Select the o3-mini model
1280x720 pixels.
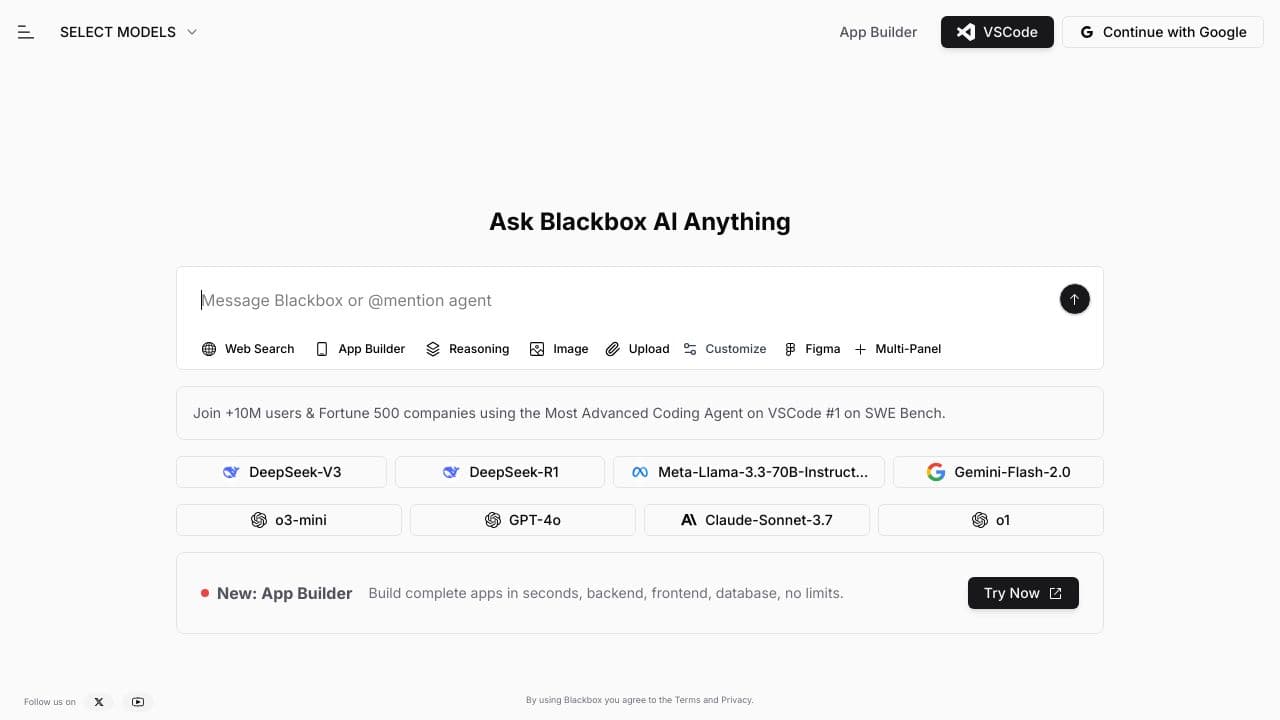pyautogui.click(x=289, y=520)
